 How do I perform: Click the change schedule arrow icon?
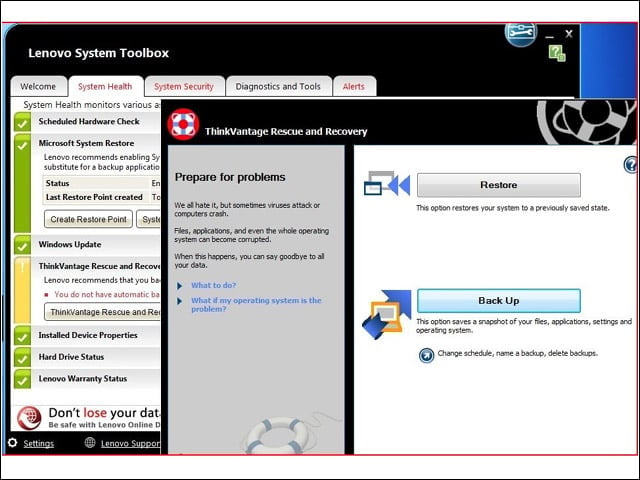click(426, 355)
